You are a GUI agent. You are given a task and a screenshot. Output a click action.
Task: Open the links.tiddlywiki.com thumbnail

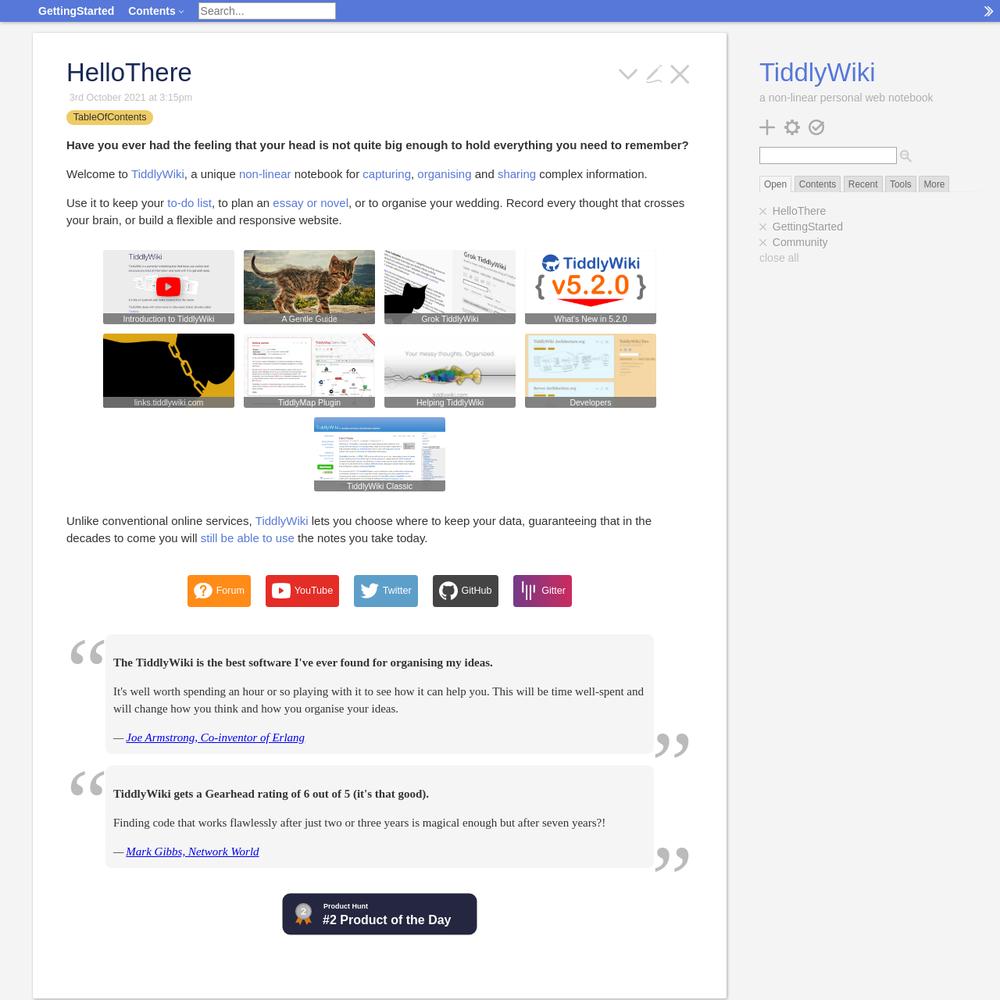tap(168, 371)
